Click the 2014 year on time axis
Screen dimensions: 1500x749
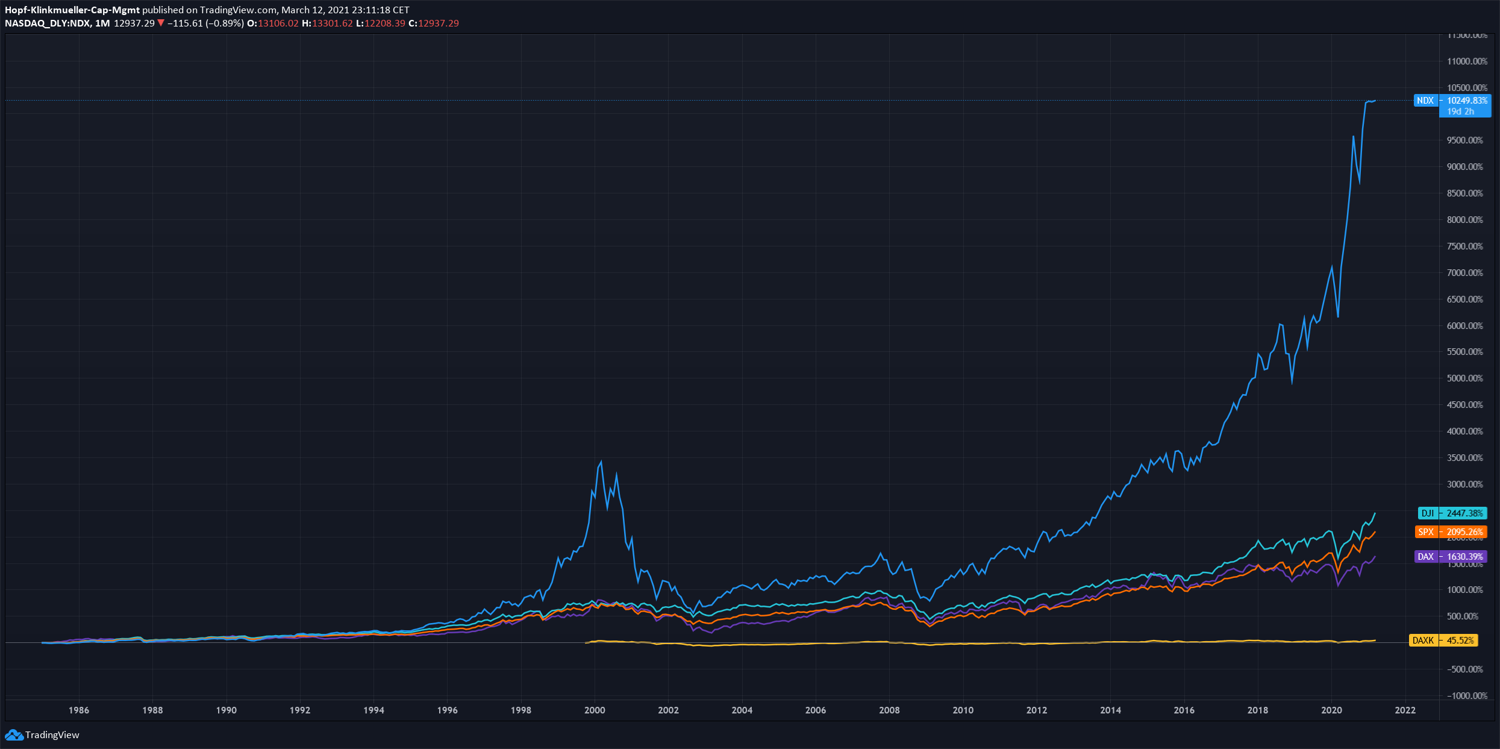[1110, 710]
